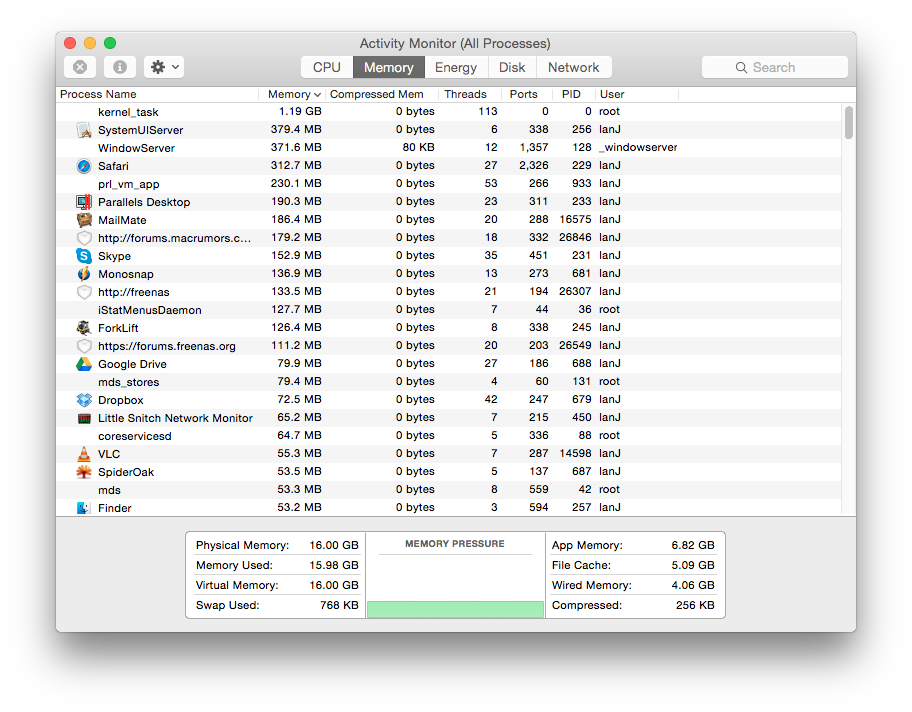Sort by Process Name column header
The image size is (912, 712).
[157, 94]
